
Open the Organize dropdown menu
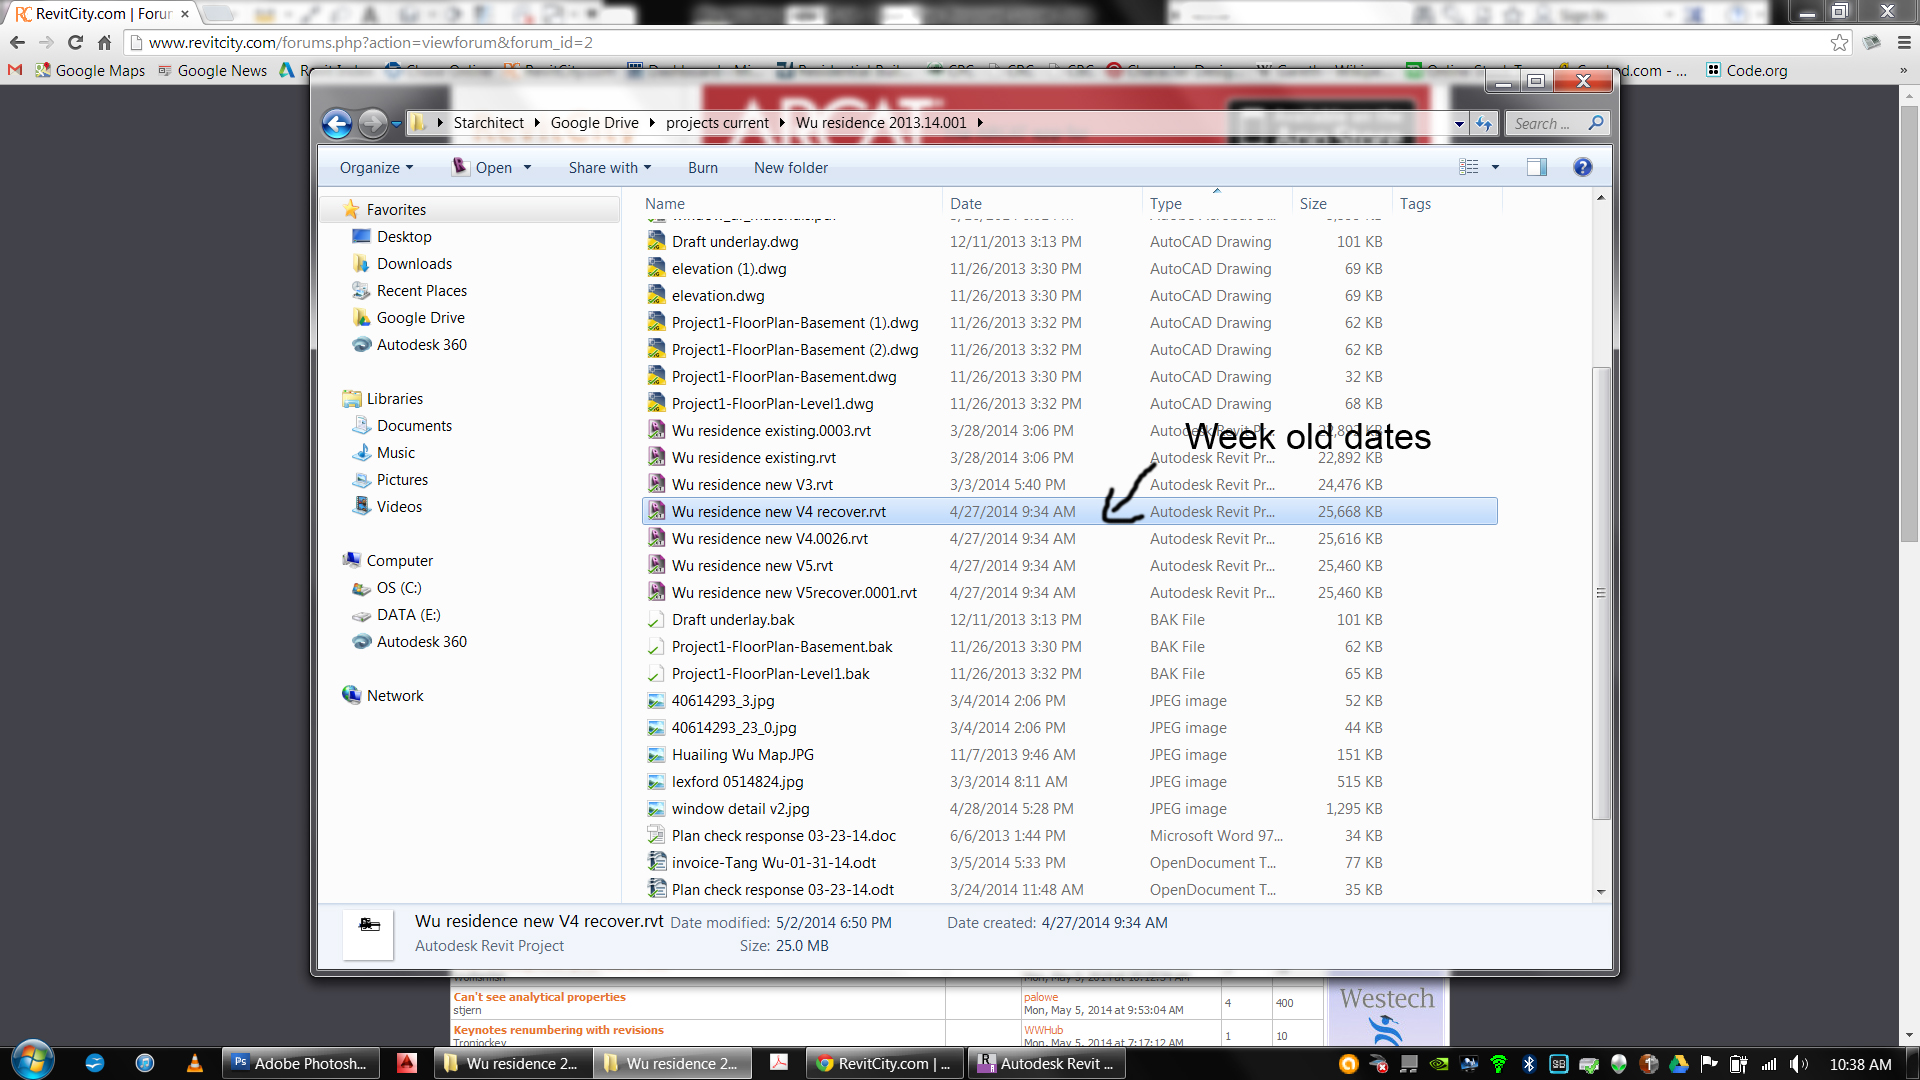[x=376, y=168]
